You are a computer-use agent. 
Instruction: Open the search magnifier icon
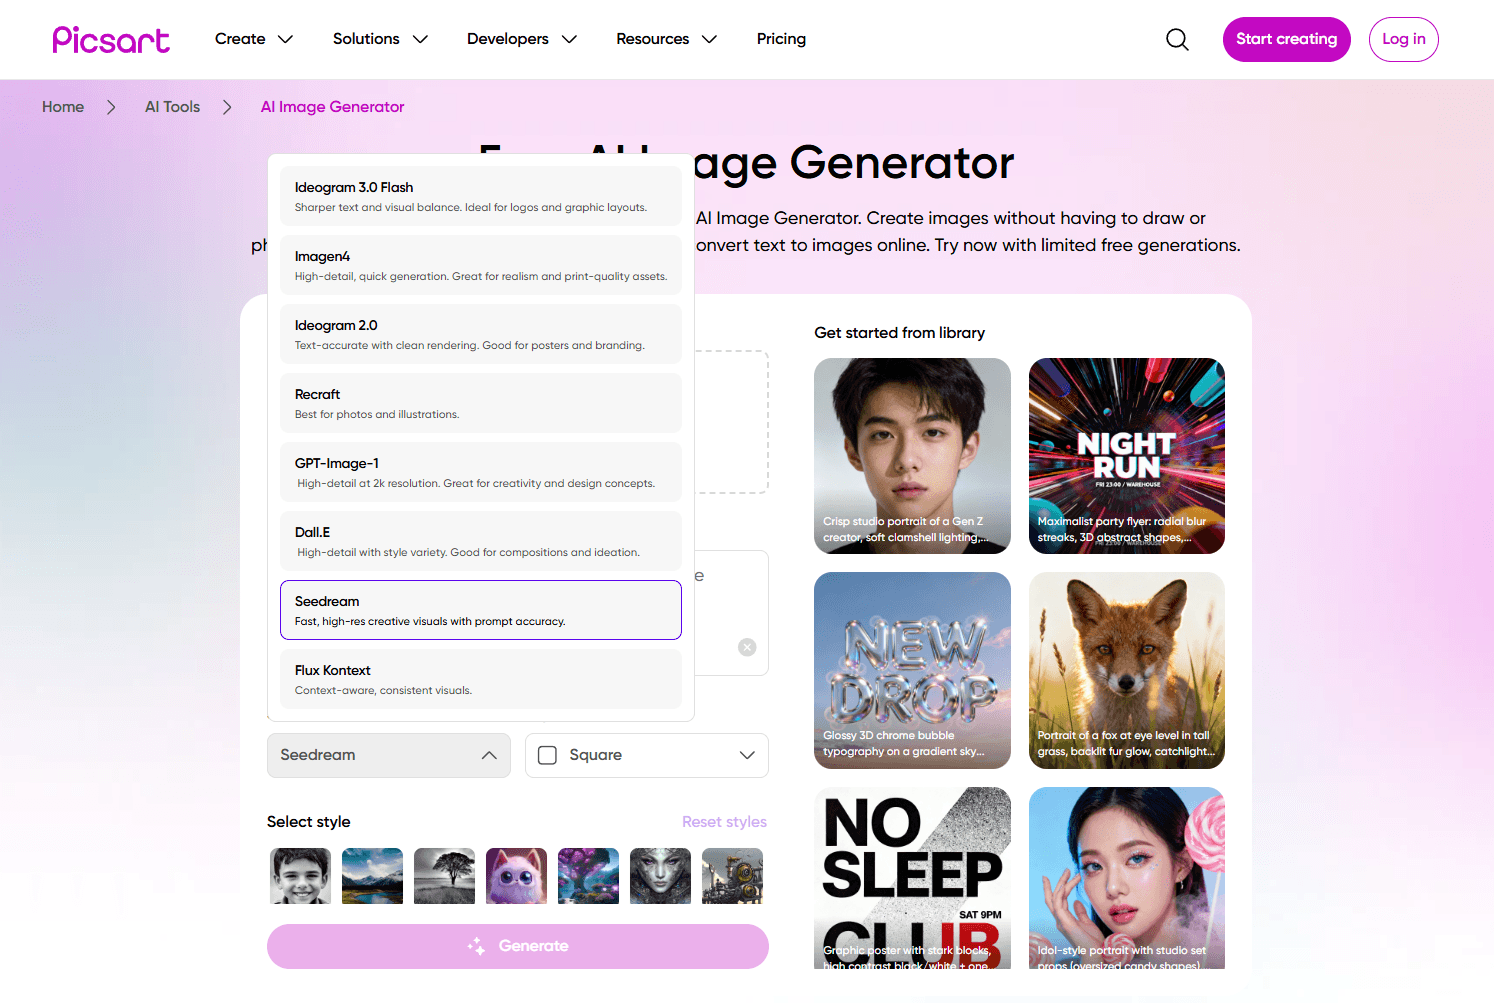(1178, 39)
